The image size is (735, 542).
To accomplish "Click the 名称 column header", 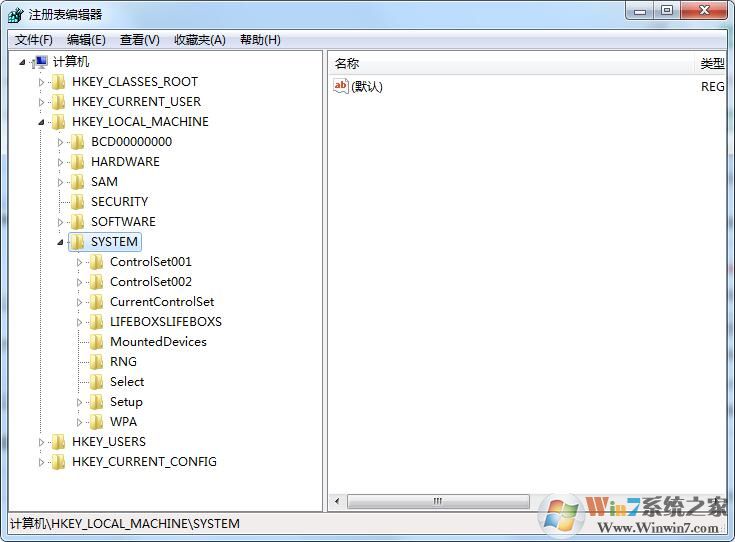I will (x=511, y=64).
